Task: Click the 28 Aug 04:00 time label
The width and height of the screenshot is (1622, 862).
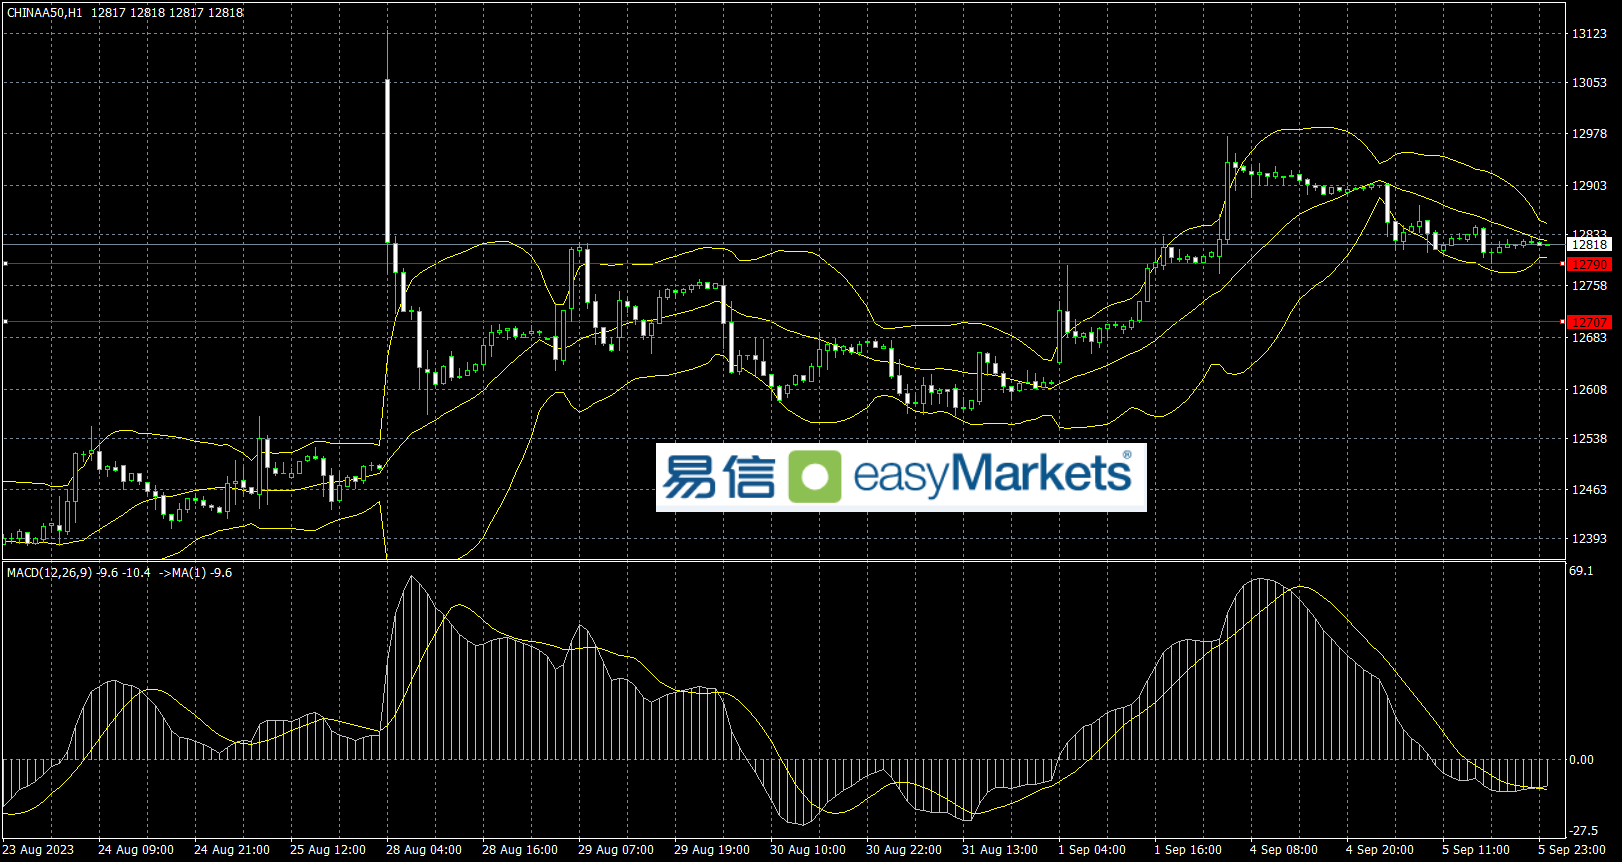Action: click(424, 850)
